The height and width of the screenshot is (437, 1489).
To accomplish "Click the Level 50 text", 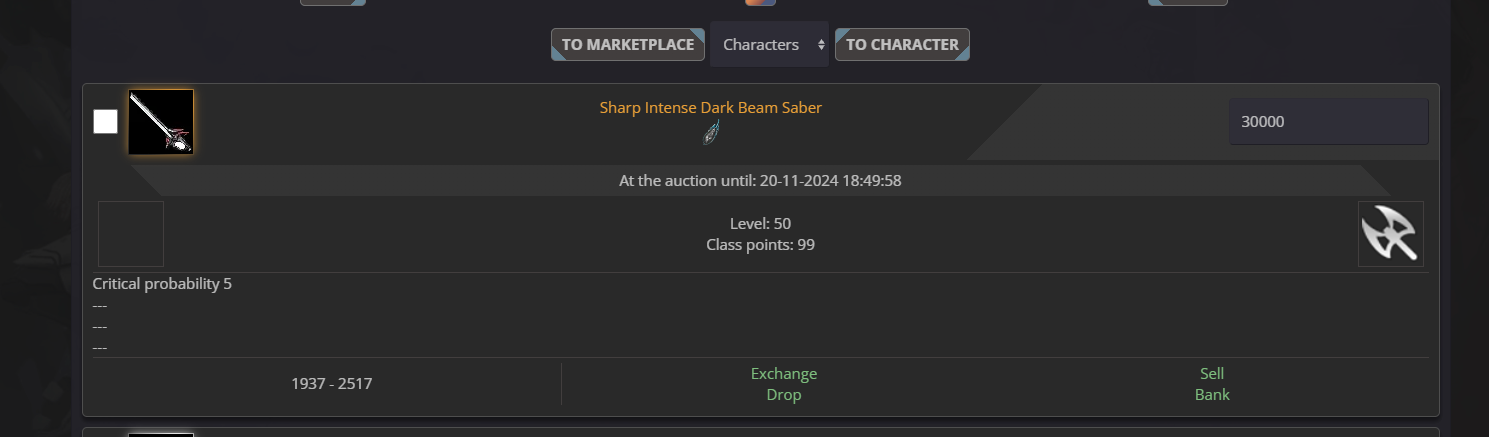I will coord(760,223).
